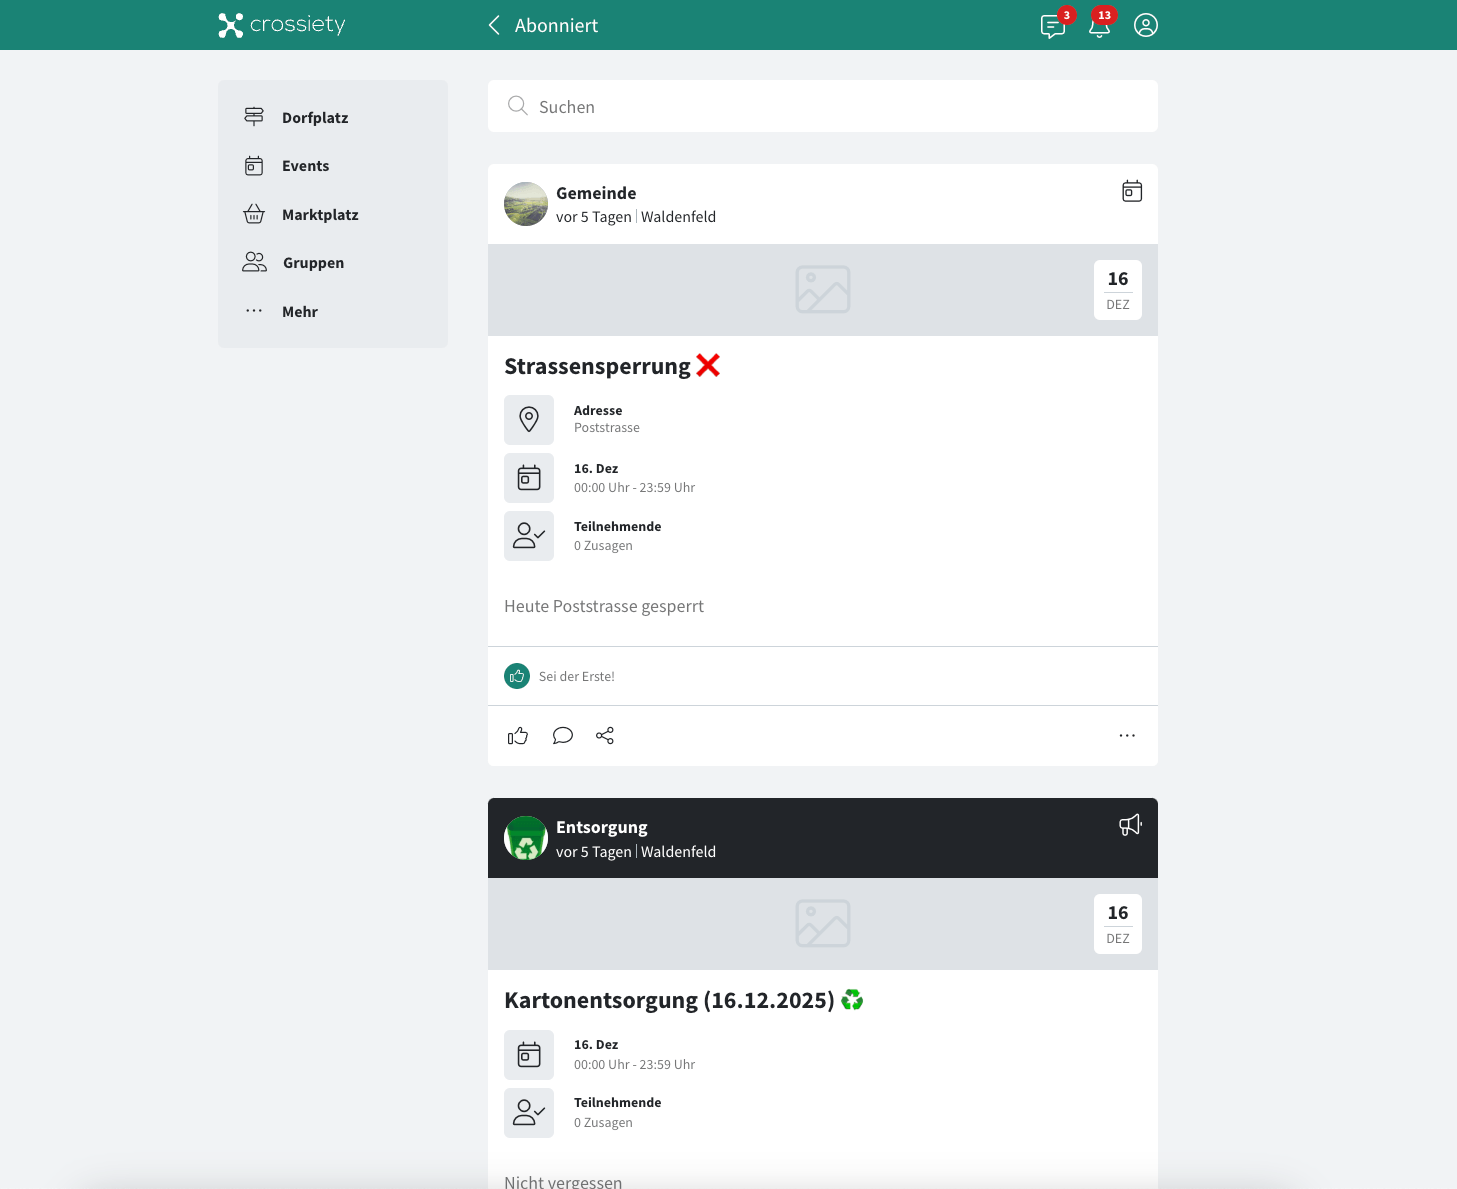Click the Abonniert page title
Image resolution: width=1457 pixels, height=1189 pixels.
click(x=556, y=25)
